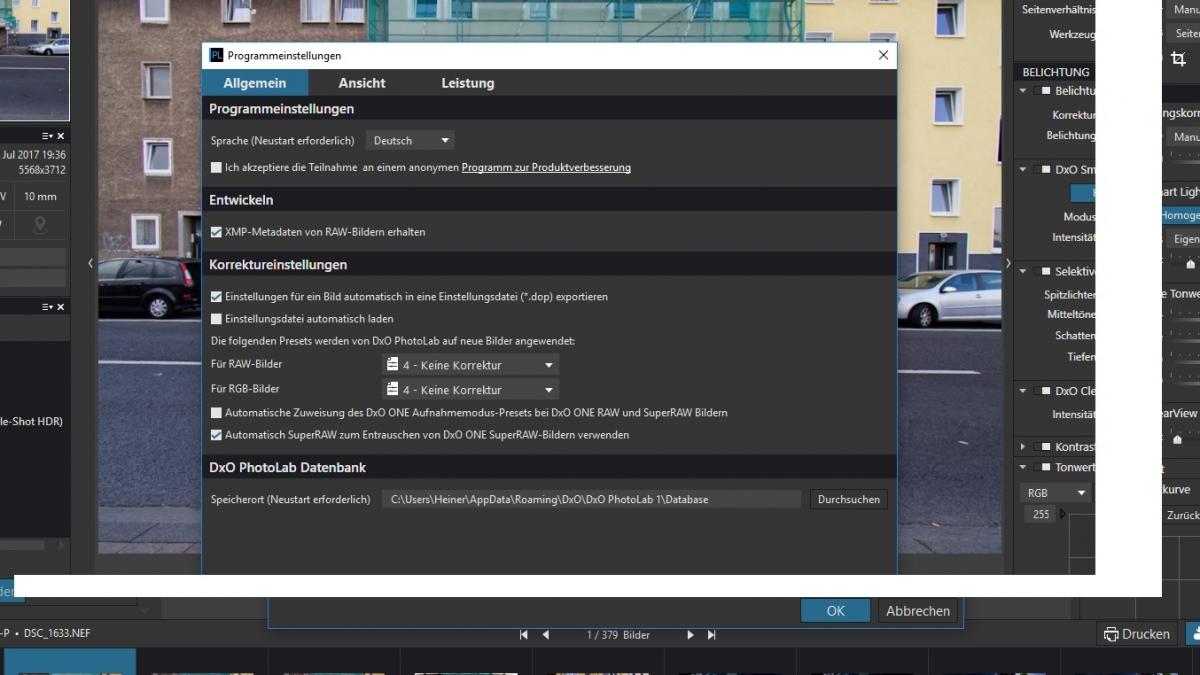Click preset icon in Für RGB-Bilder dropdown

pos(393,390)
